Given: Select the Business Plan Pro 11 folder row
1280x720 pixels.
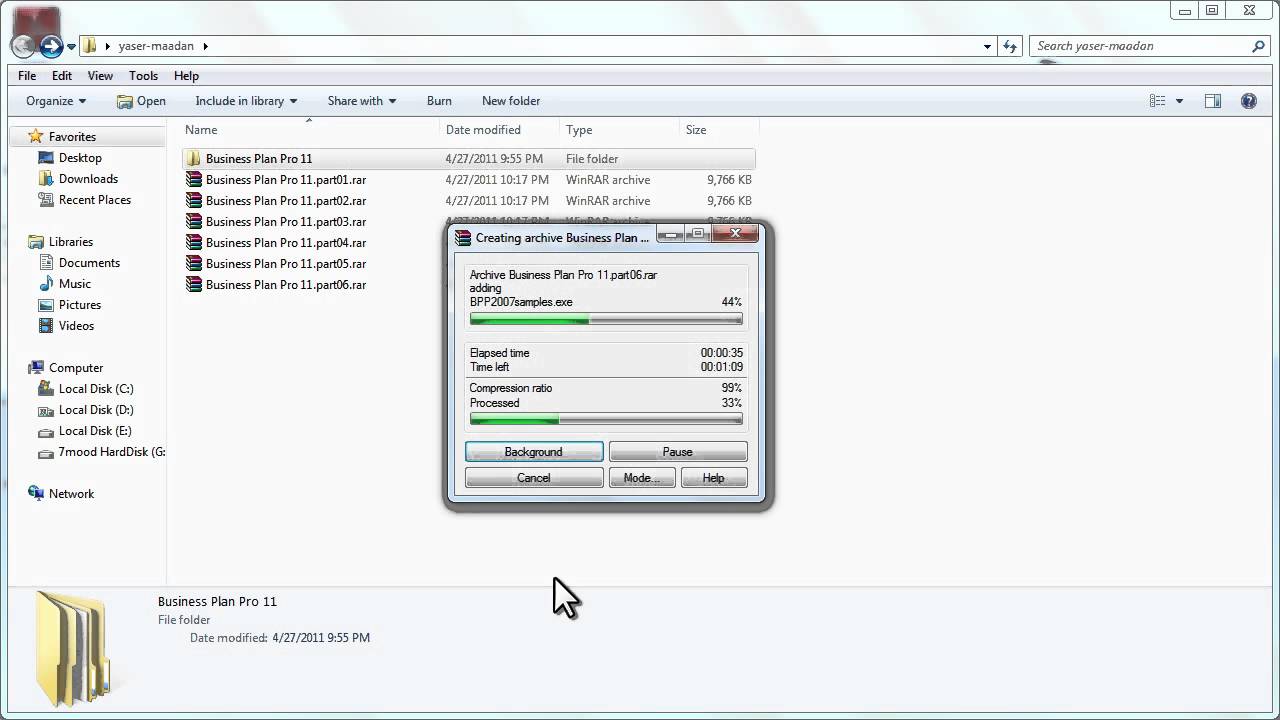Looking at the screenshot, I should [x=468, y=159].
